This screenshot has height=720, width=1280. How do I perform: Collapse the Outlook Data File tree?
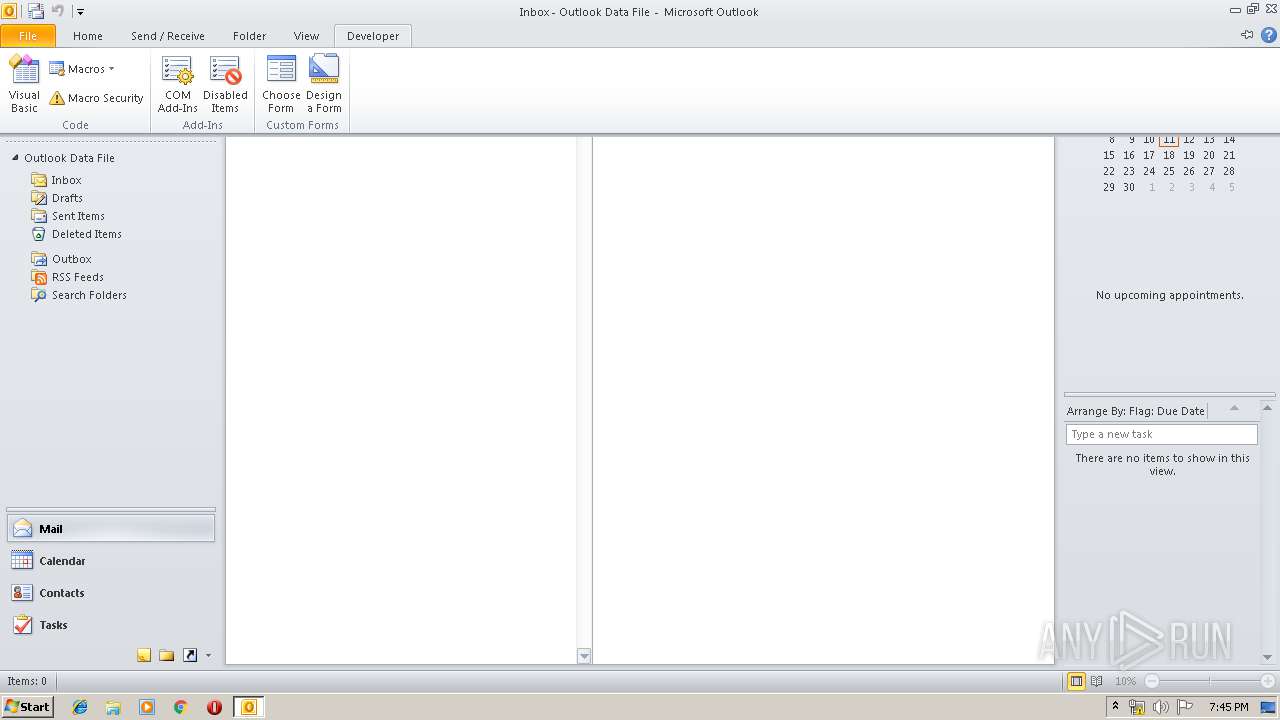pos(15,158)
